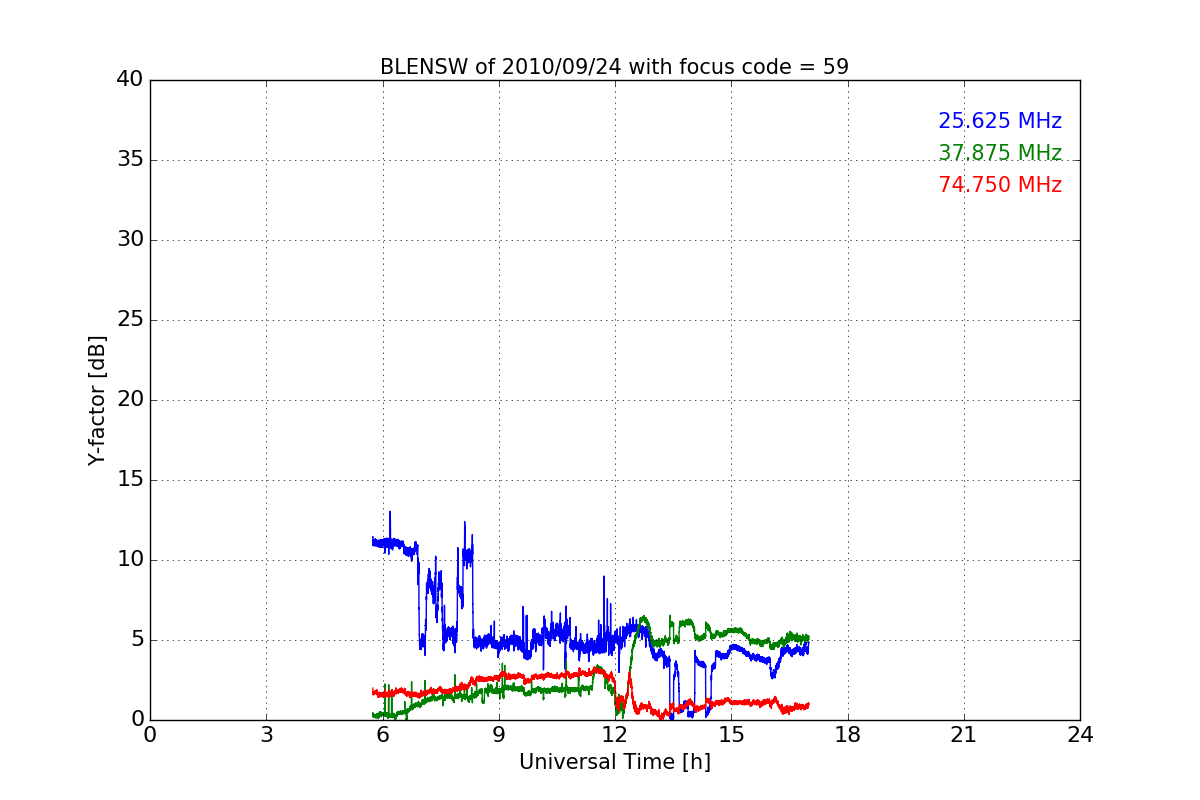The height and width of the screenshot is (800, 1200).
Task: Select the blue '25.625 MHz' legend label
Action: click(x=1000, y=121)
